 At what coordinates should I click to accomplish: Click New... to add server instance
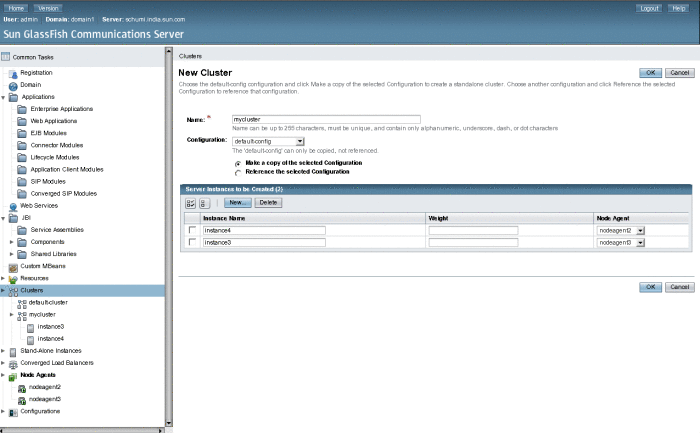[238, 203]
